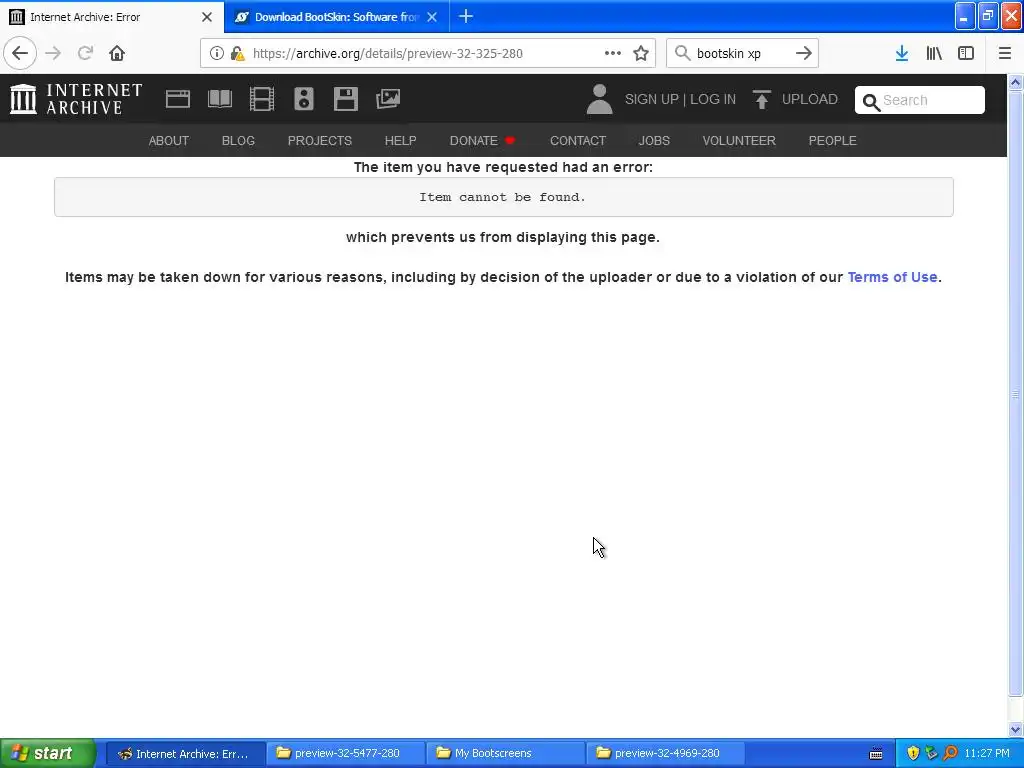Click the 'Item cannot be found.' message
This screenshot has width=1024, height=768.
[x=503, y=197]
